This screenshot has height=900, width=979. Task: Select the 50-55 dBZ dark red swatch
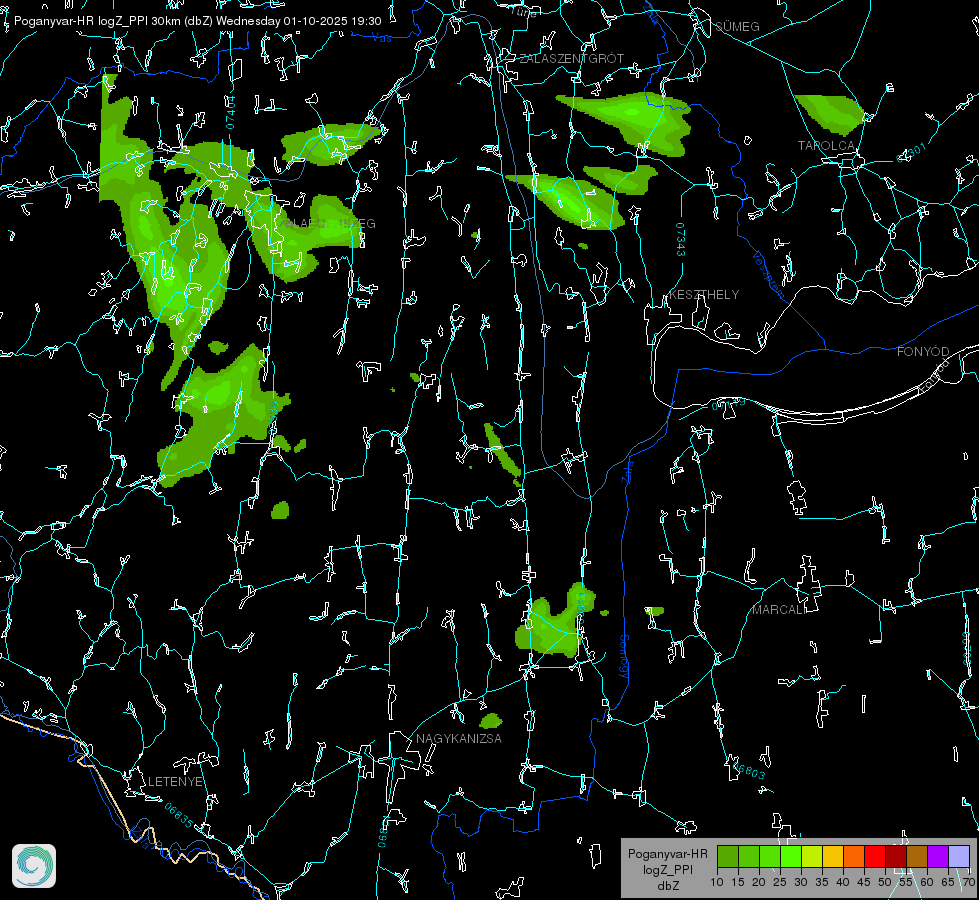[896, 856]
